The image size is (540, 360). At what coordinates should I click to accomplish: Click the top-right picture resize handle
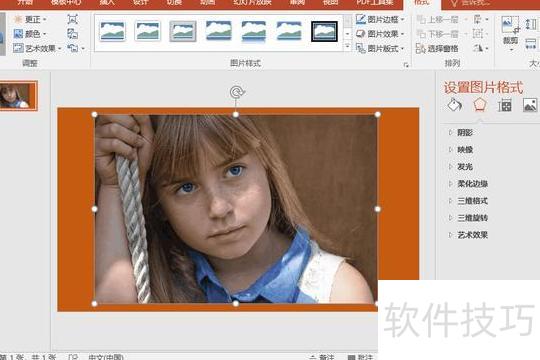click(x=377, y=114)
